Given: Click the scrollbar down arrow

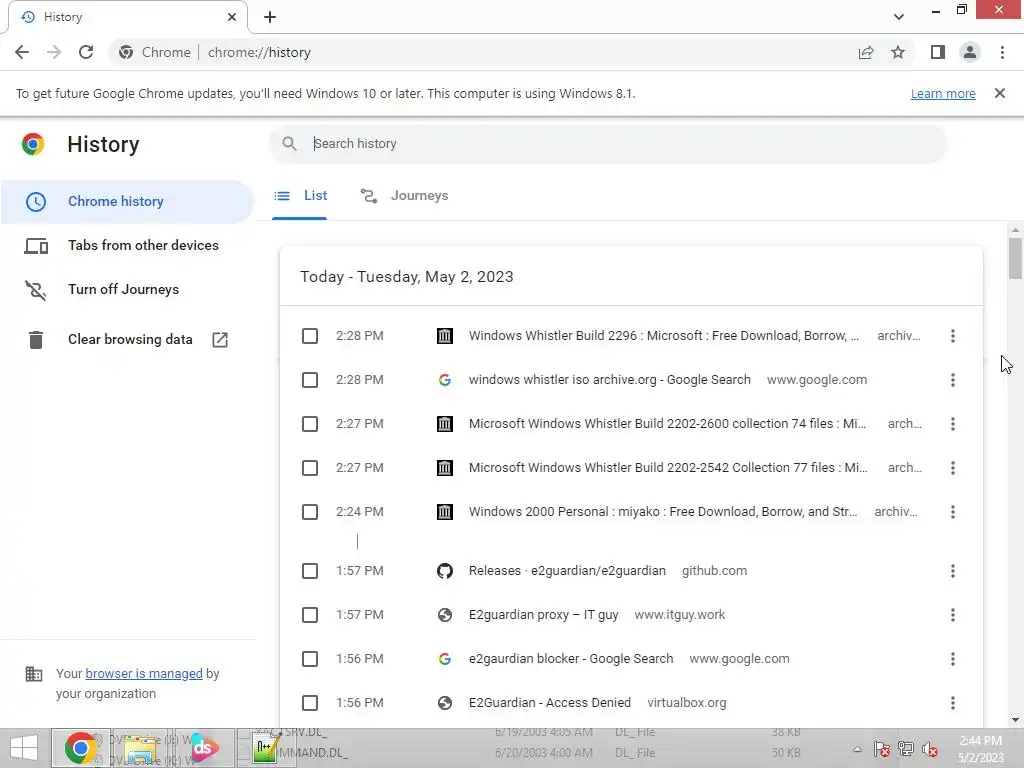Looking at the screenshot, I should point(1015,720).
